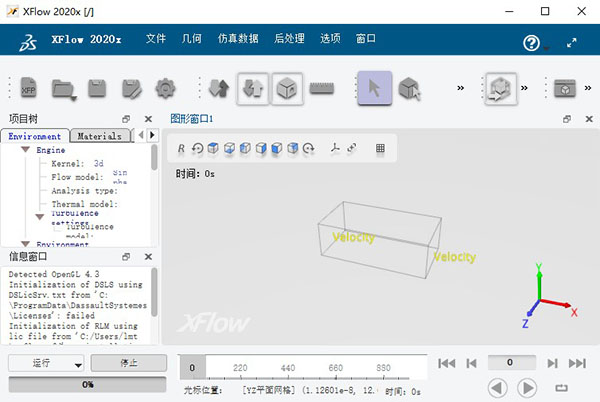This screenshot has height=402, width=600.
Task: Jump to last frame
Action: [577, 363]
